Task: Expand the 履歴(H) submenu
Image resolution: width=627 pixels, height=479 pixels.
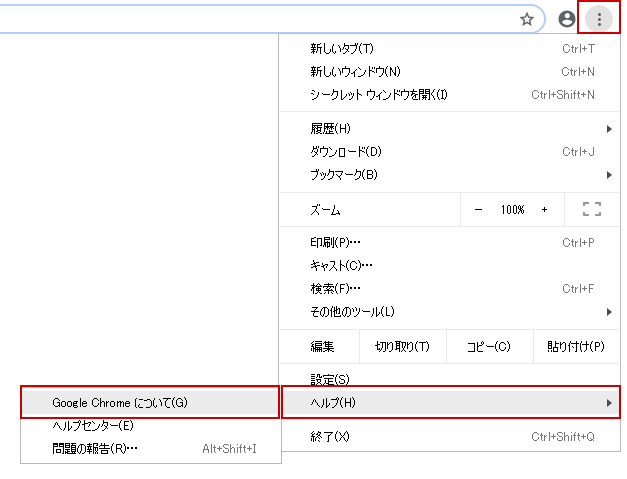Action: (449, 129)
